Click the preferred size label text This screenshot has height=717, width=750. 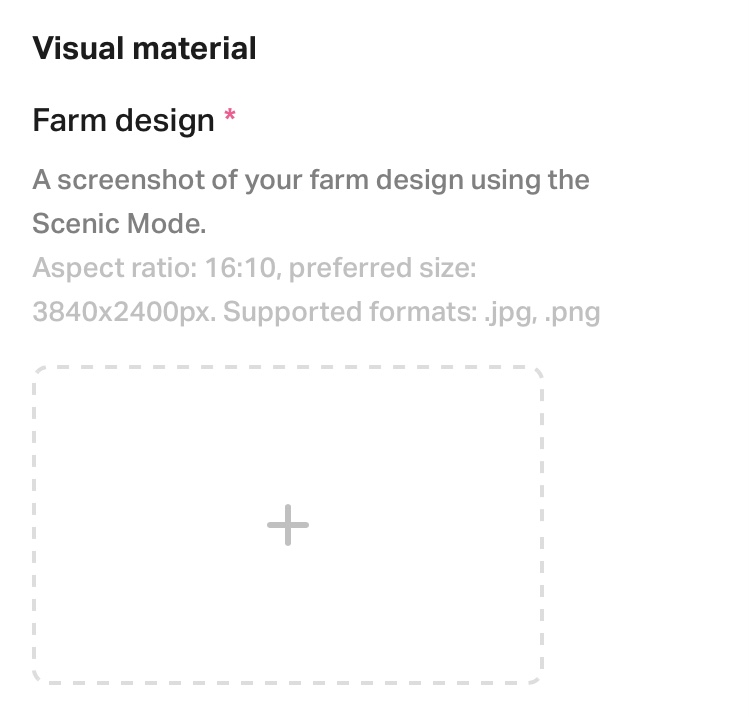(x=382, y=268)
